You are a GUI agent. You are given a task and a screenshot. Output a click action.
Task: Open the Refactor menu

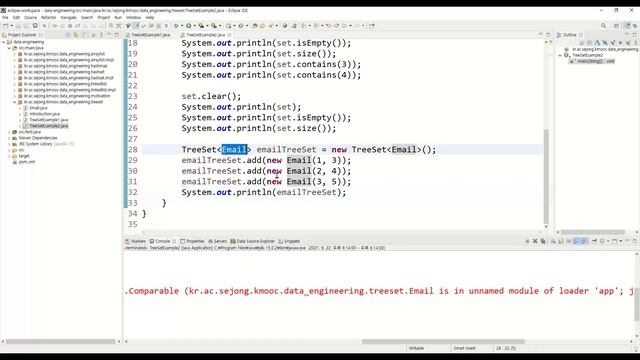pyautogui.click(x=48, y=18)
